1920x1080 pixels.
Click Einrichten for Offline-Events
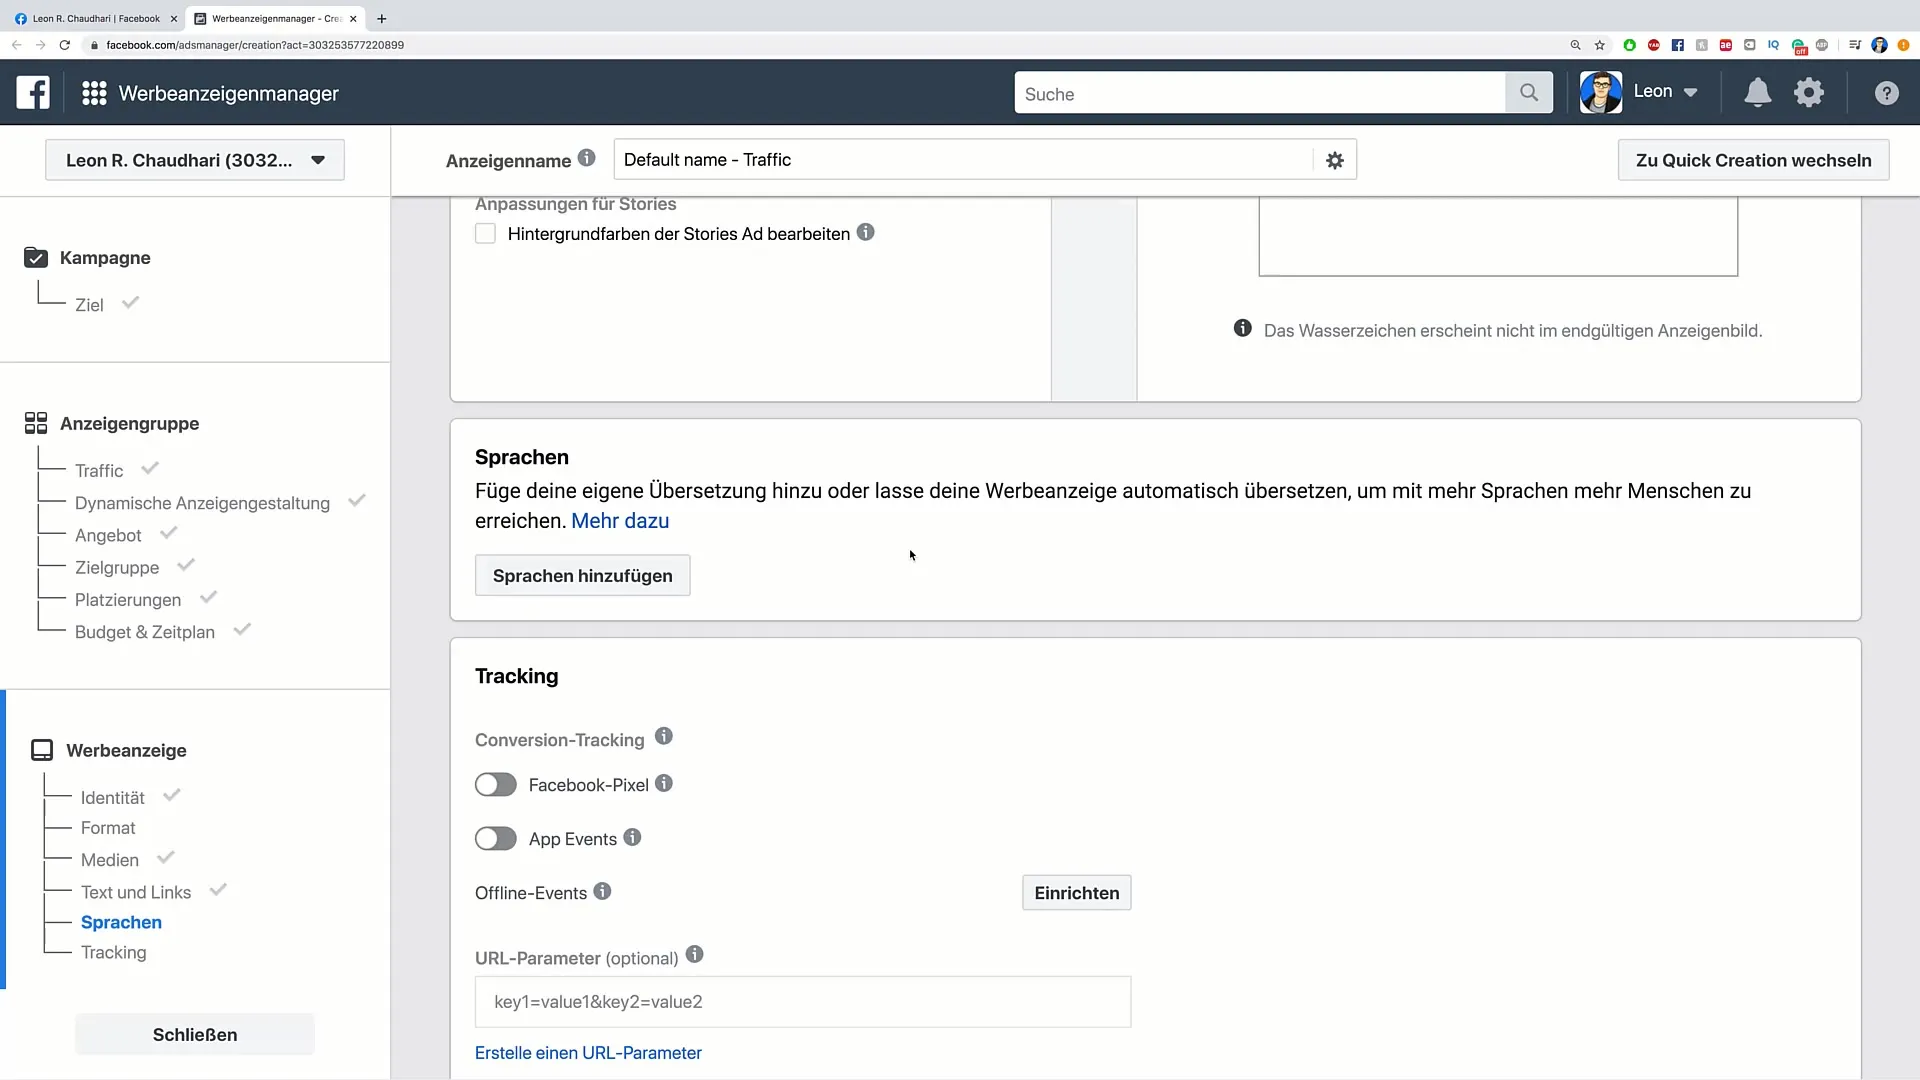[x=1076, y=893]
